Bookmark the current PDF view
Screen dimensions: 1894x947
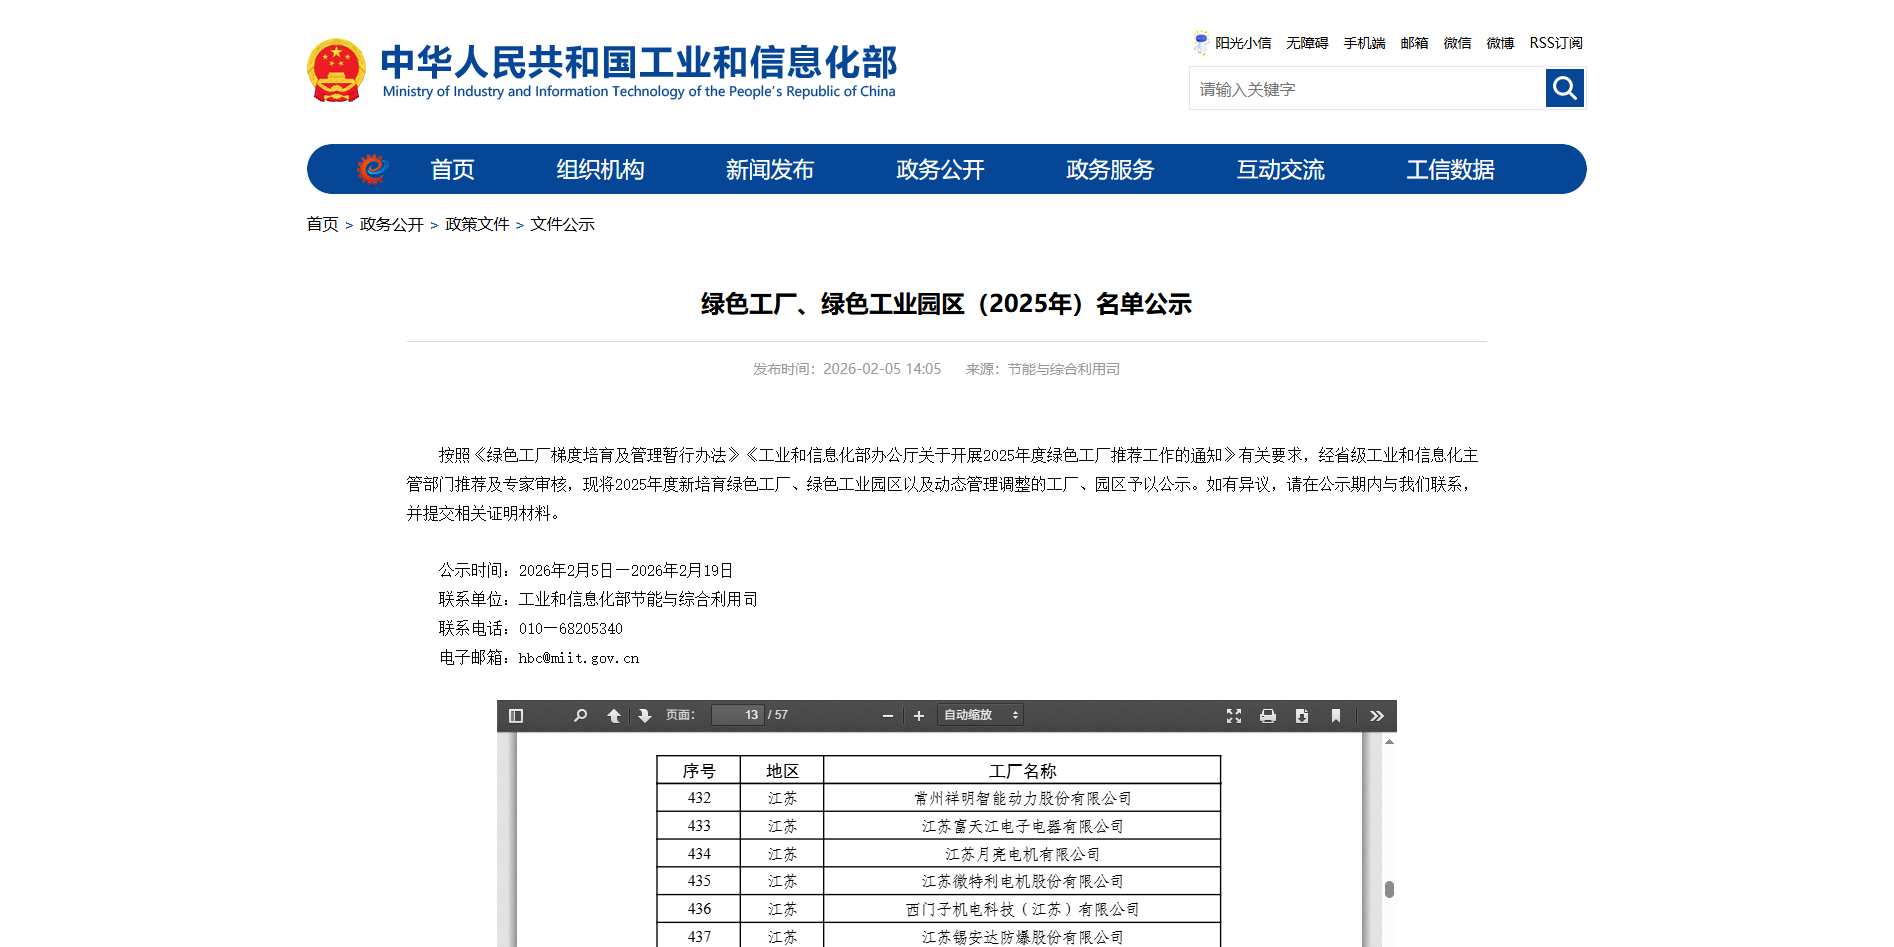[x=1335, y=715]
